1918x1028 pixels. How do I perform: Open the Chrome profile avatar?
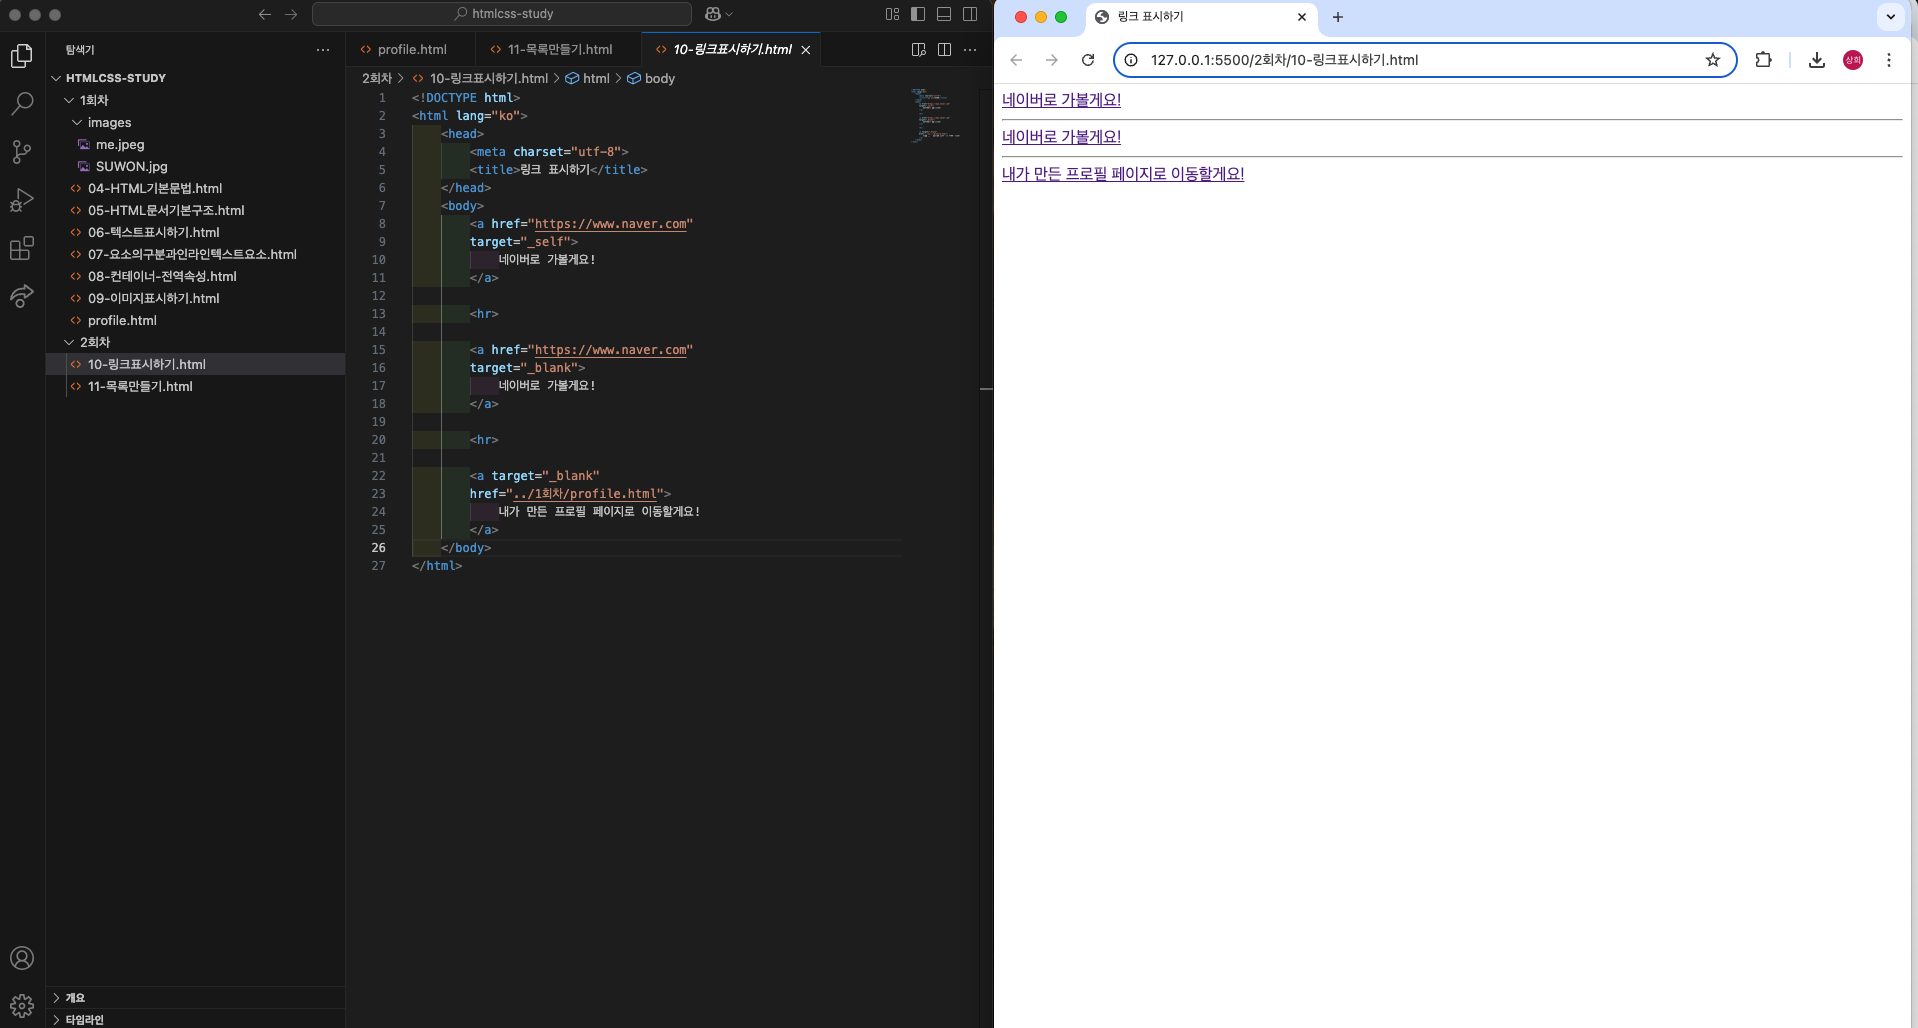point(1853,60)
